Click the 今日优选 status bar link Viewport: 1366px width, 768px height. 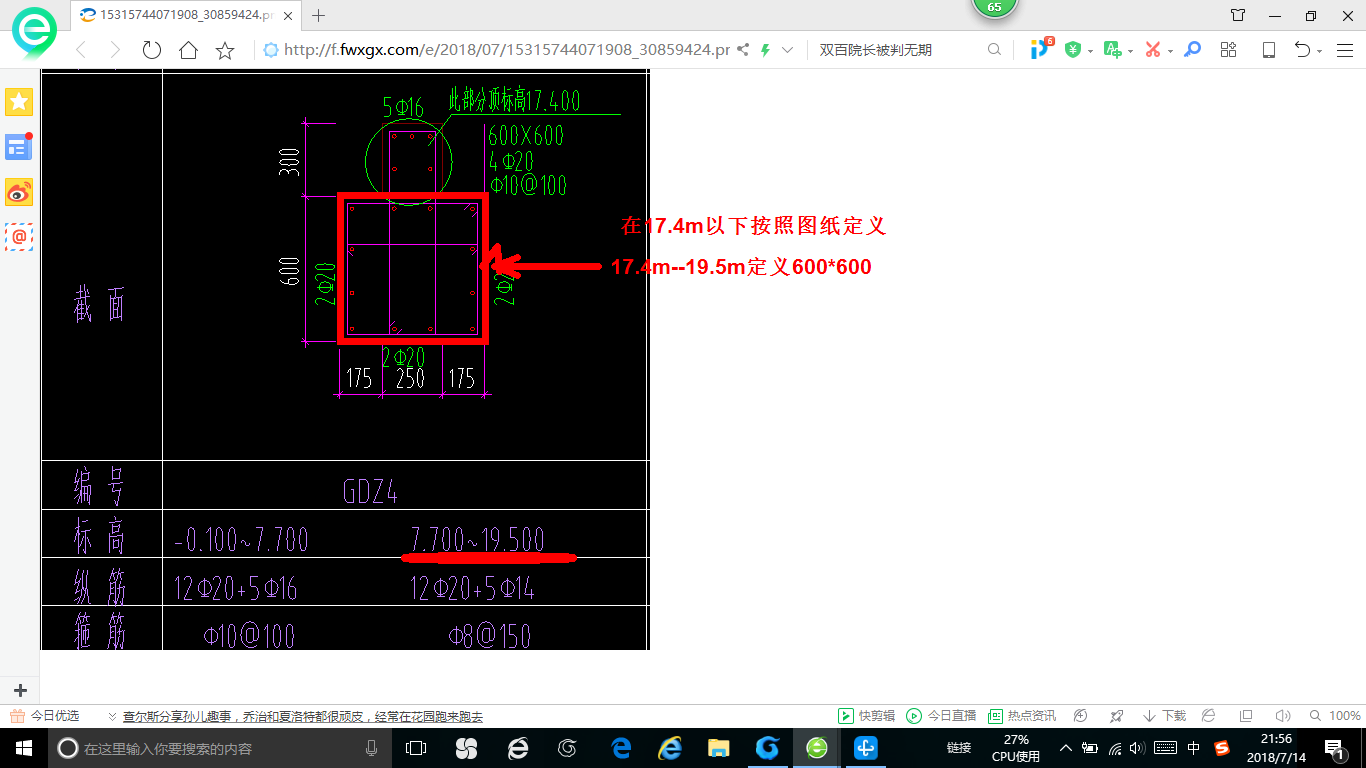[45, 716]
